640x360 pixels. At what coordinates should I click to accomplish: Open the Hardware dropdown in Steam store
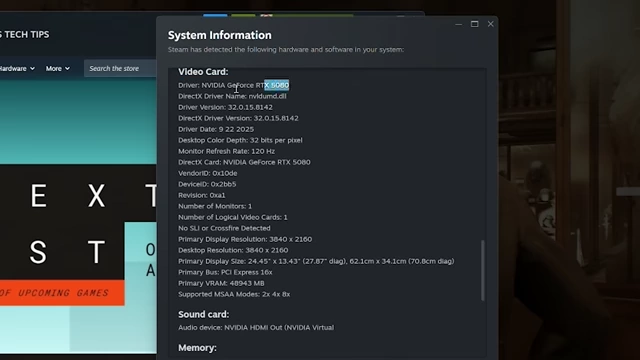click(17, 69)
